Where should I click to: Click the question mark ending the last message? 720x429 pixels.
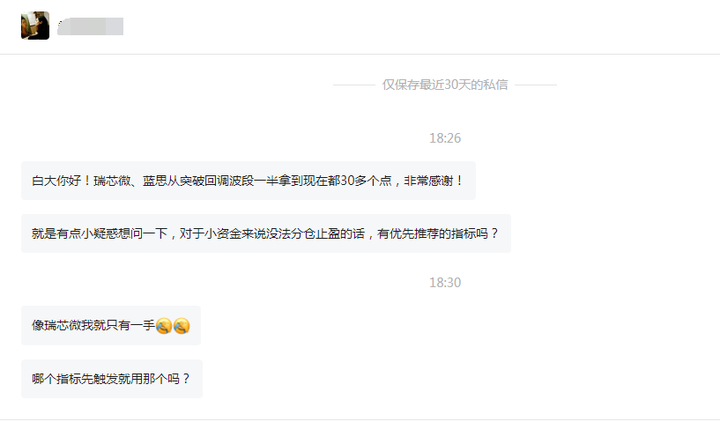point(186,379)
